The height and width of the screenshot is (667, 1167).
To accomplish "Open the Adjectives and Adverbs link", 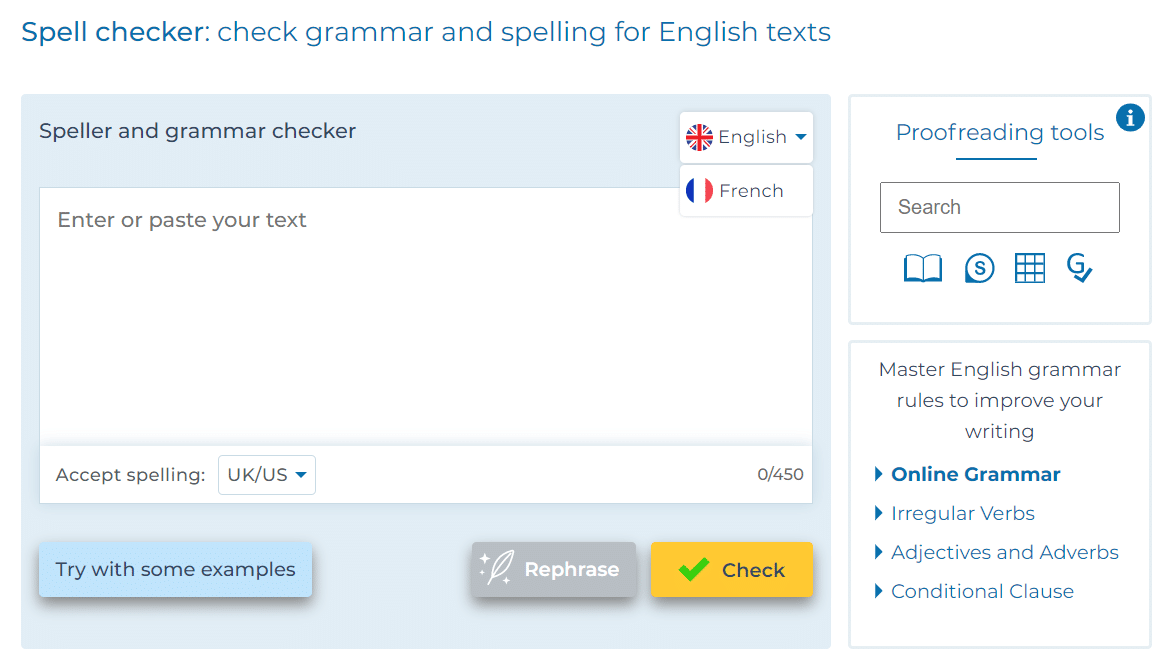I will point(1005,552).
